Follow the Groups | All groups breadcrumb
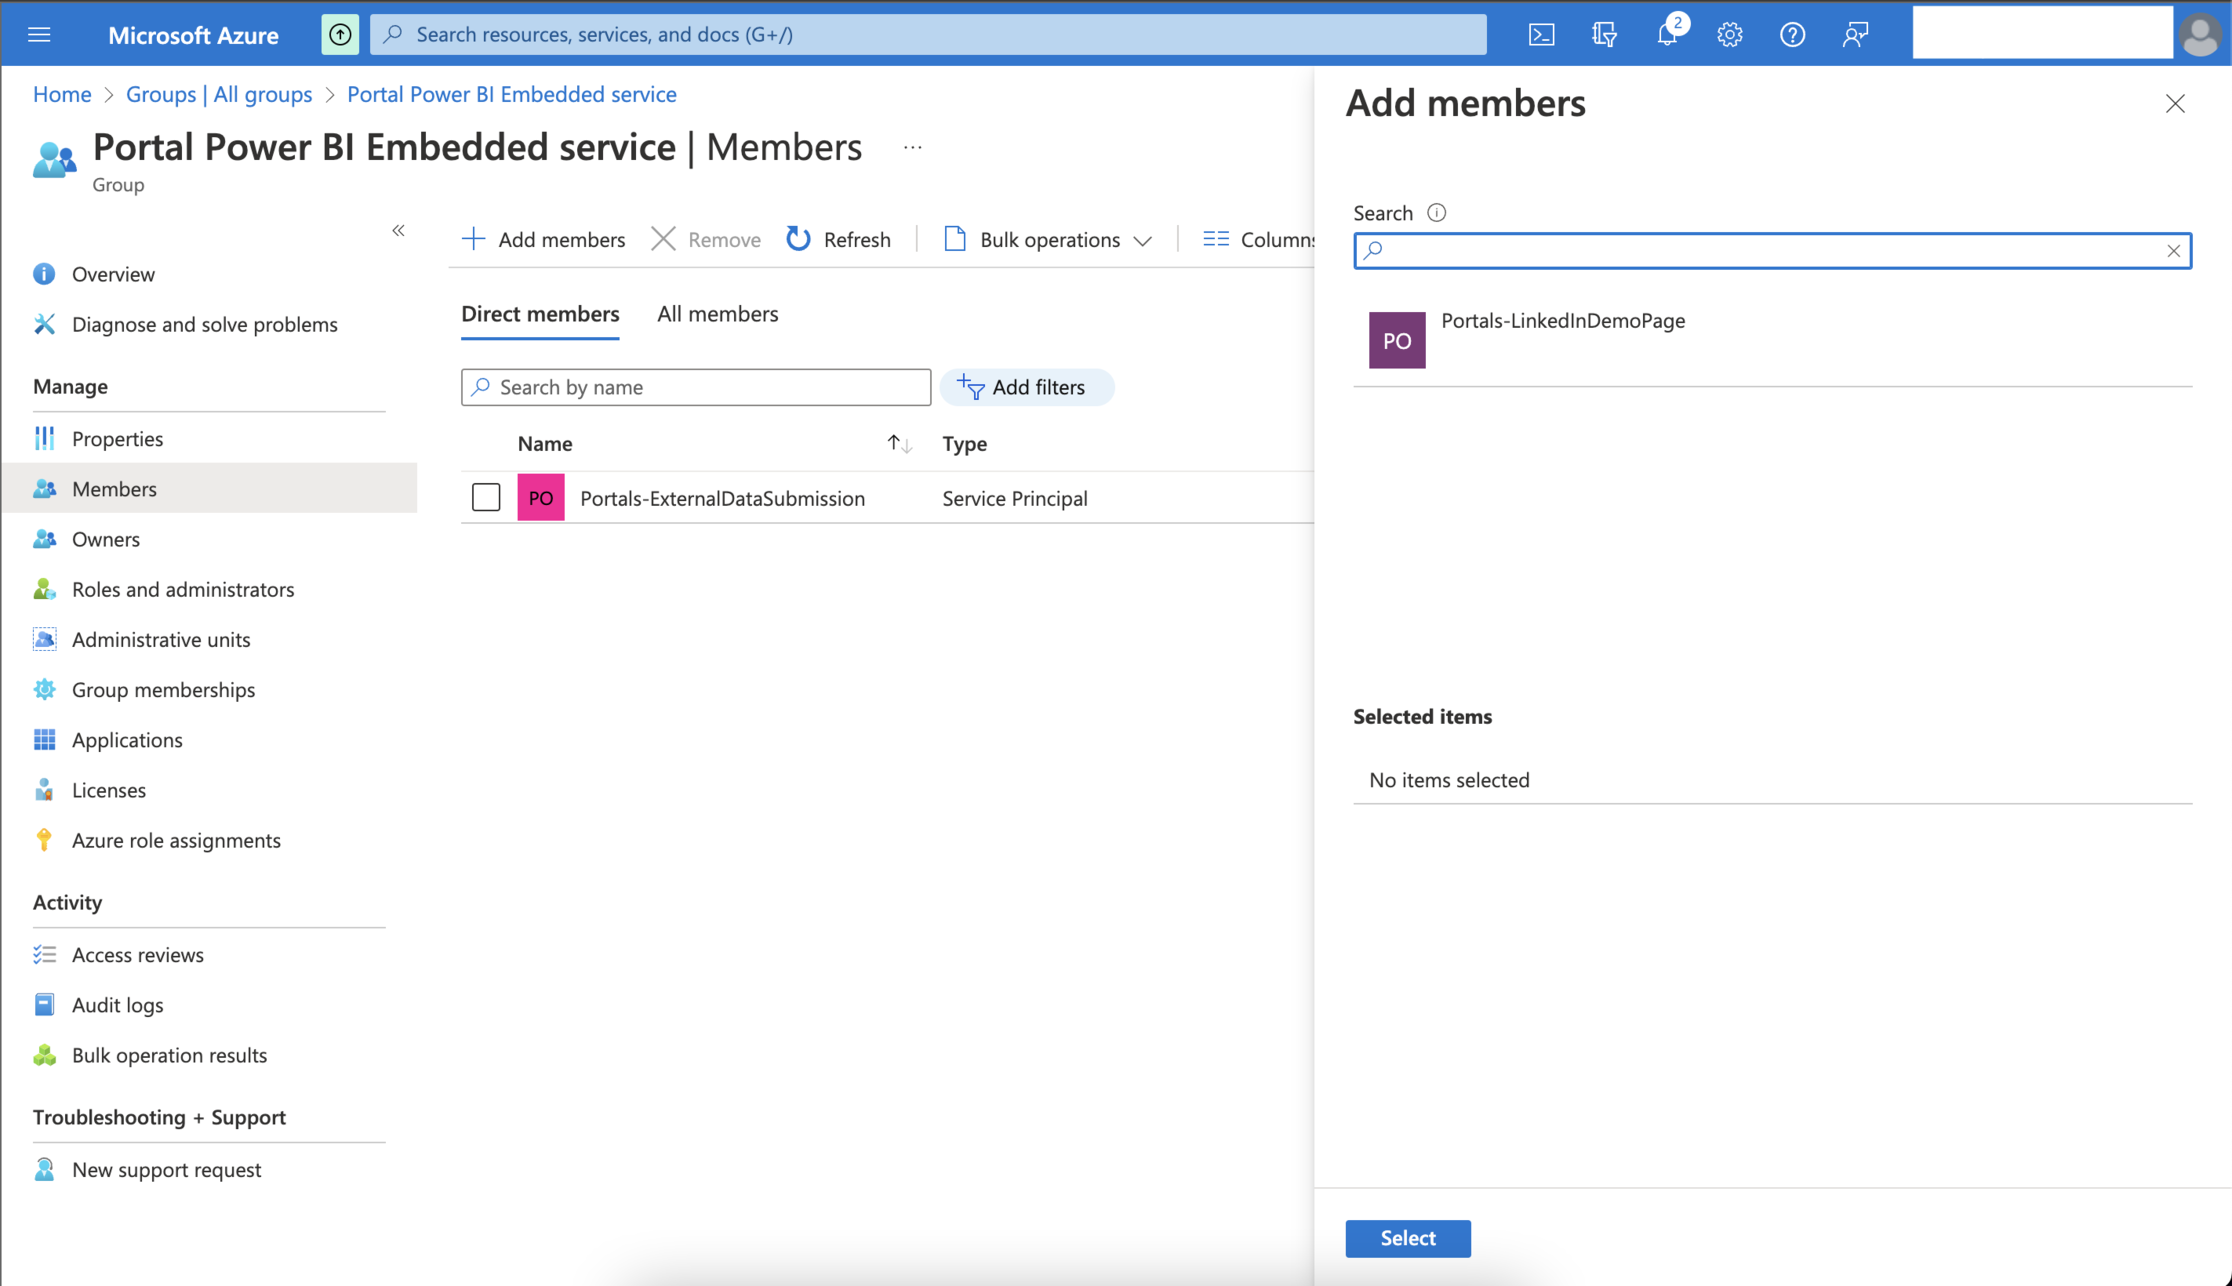Viewport: 2232px width, 1286px height. (219, 94)
